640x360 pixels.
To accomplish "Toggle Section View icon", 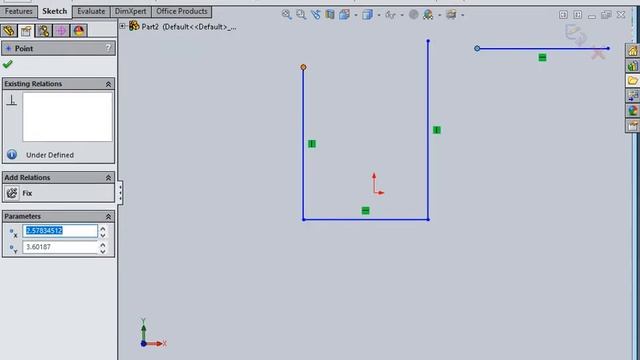I will (330, 15).
